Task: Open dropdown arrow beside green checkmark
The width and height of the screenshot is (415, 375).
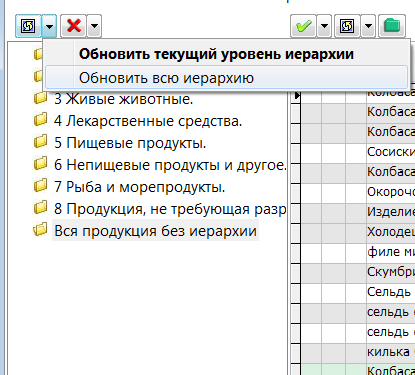Action: (x=324, y=26)
